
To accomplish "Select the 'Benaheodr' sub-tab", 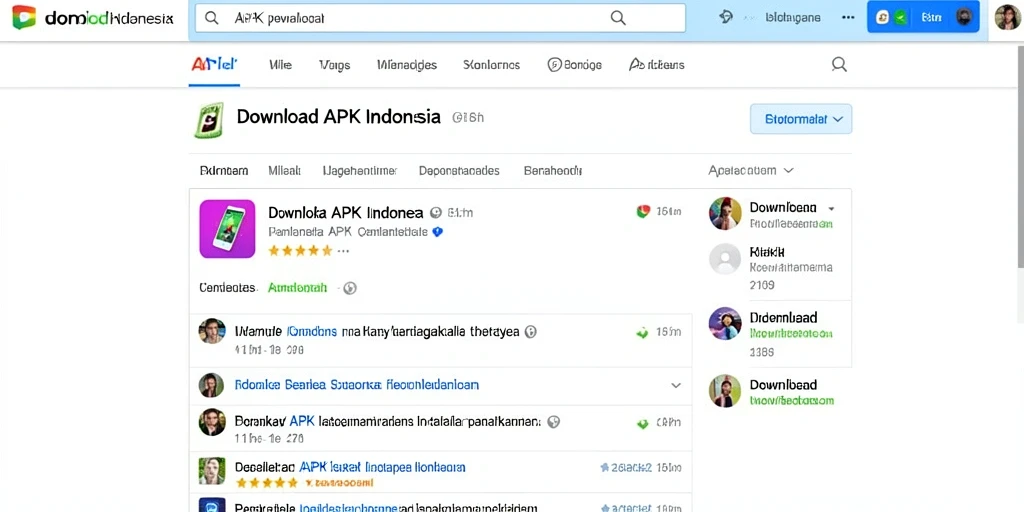I will click(552, 170).
